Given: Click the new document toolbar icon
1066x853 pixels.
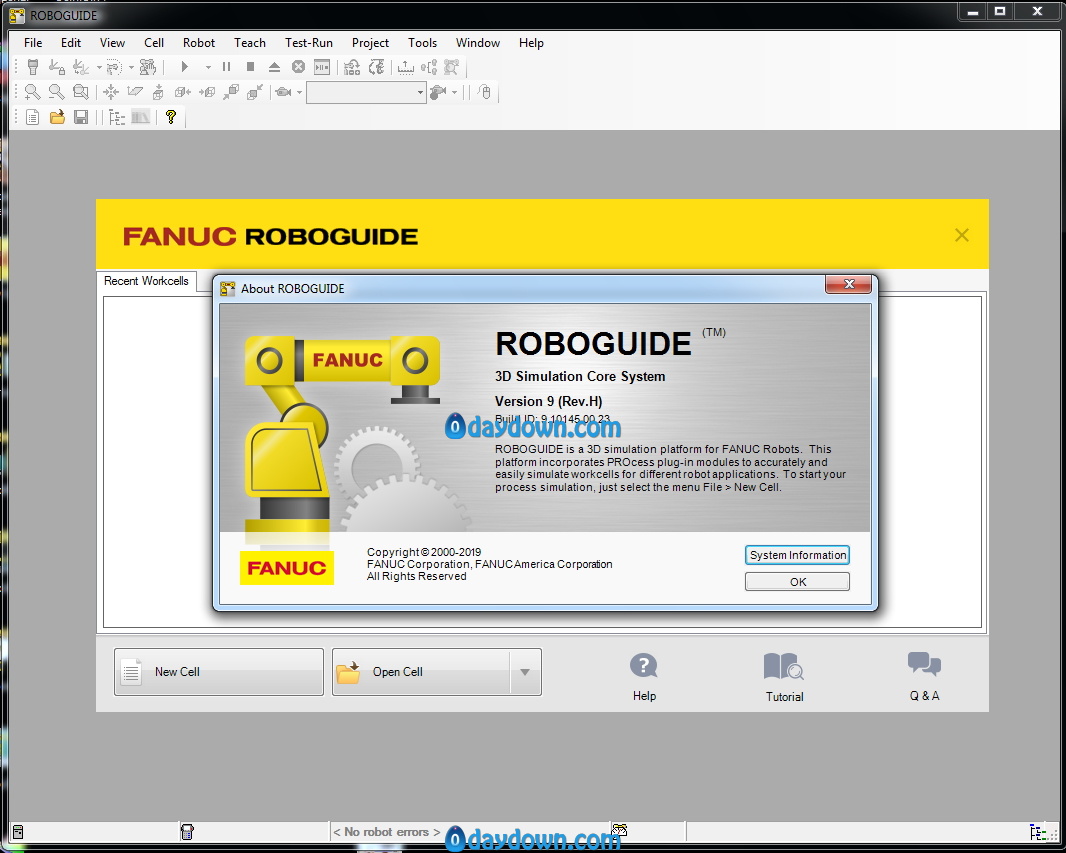Looking at the screenshot, I should [32, 117].
